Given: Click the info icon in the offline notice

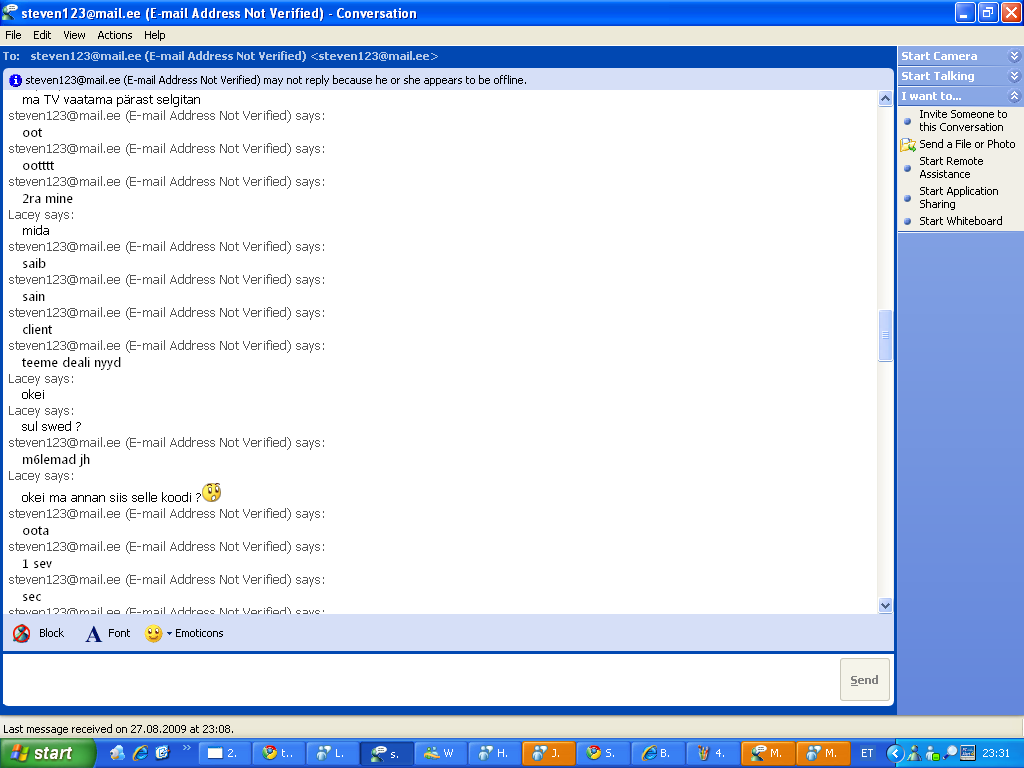Looking at the screenshot, I should 15,80.
